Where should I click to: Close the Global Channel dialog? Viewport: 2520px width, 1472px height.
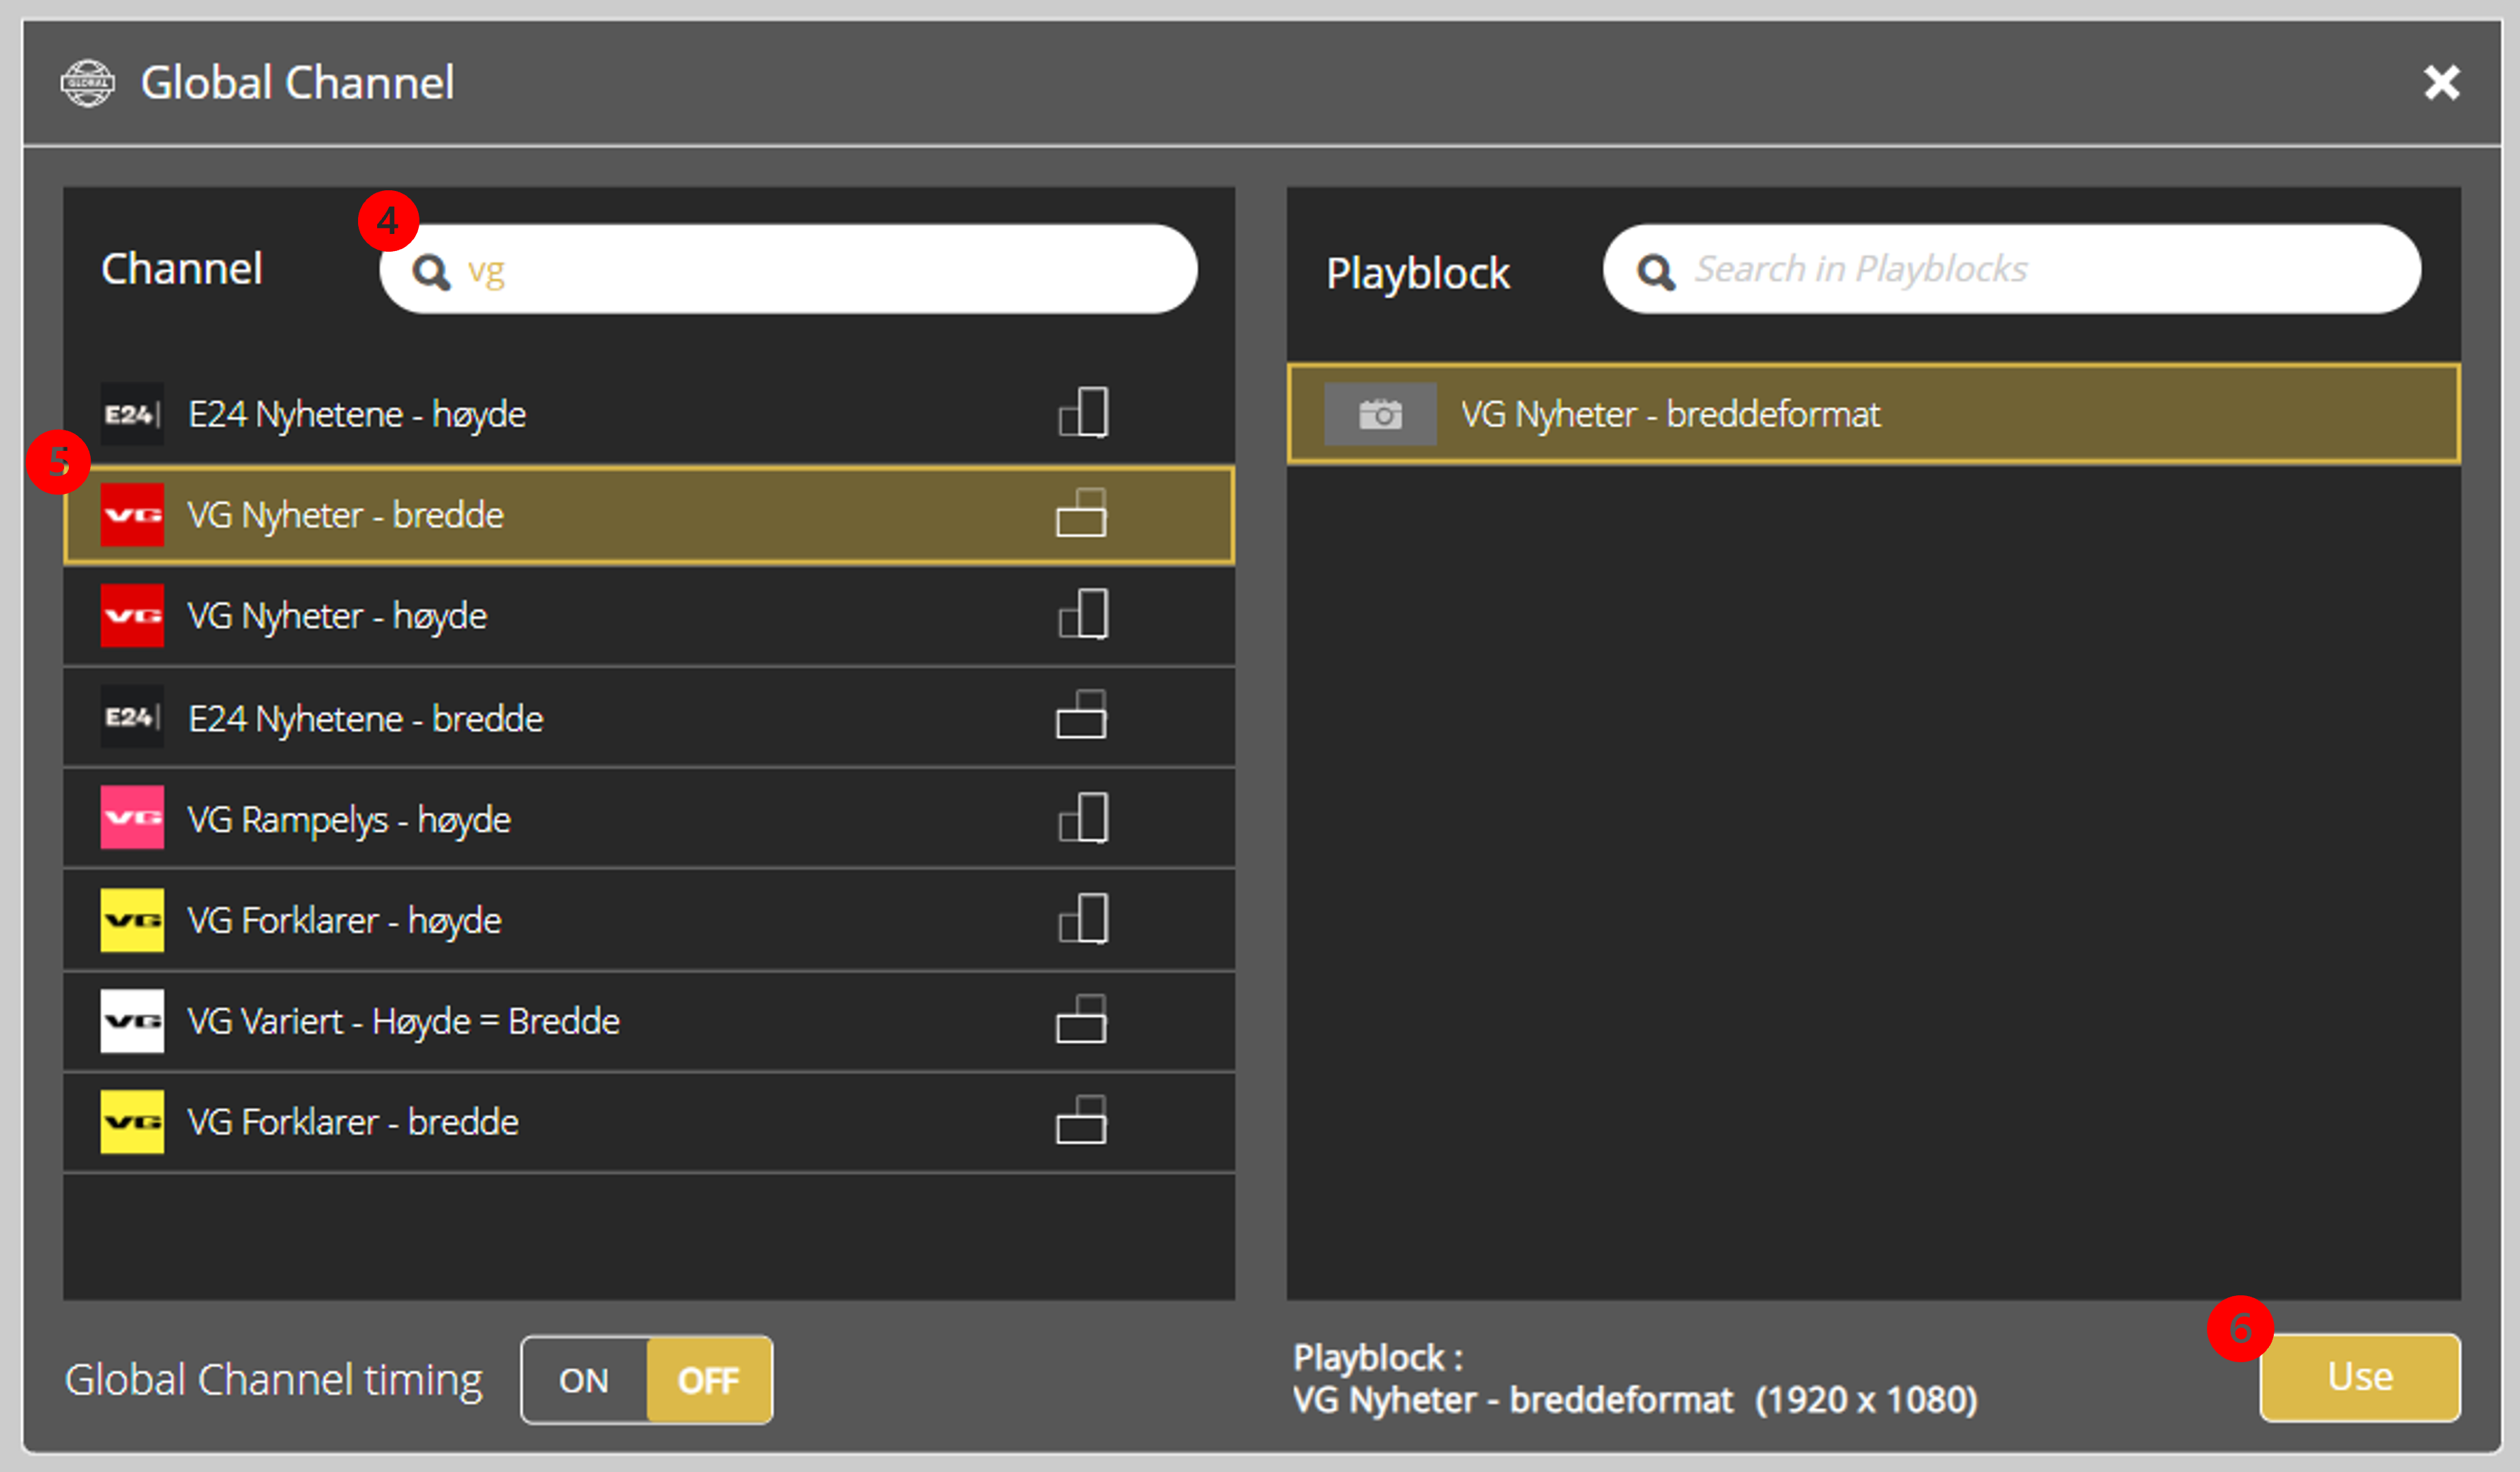2441,83
